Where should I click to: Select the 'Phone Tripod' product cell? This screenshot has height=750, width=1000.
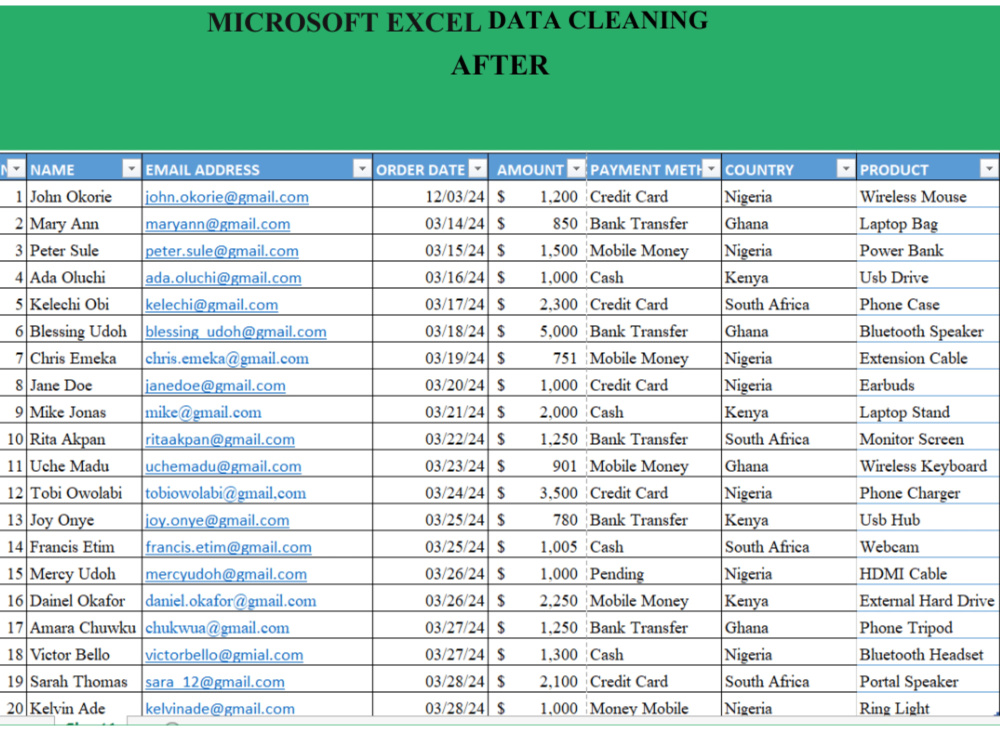pos(928,627)
